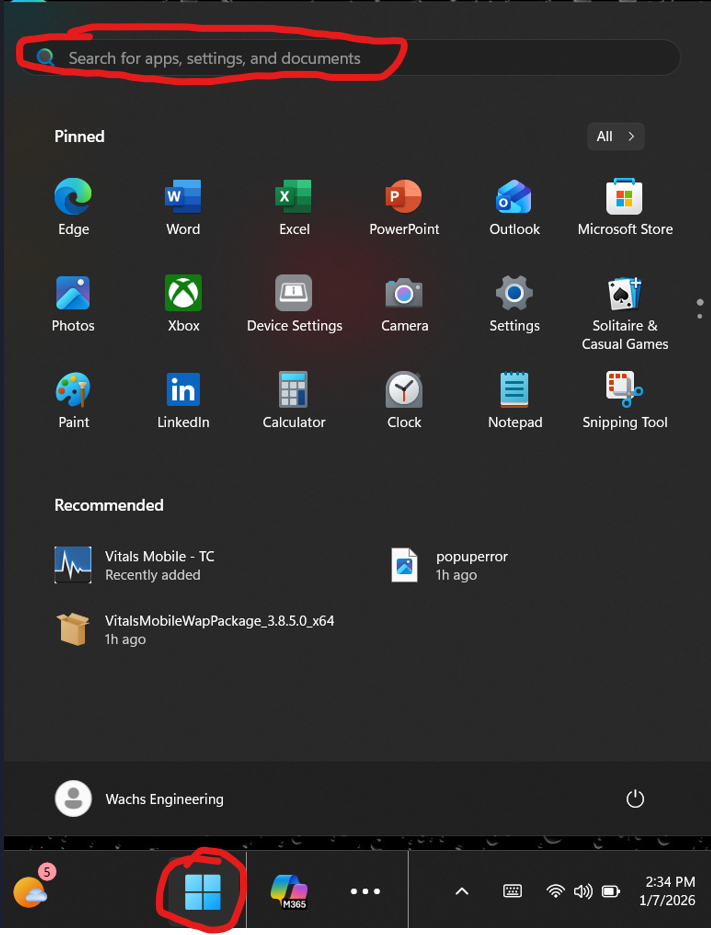Open recommended Vitals Mobile - TC app
The width and height of the screenshot is (711, 935).
[x=135, y=565]
